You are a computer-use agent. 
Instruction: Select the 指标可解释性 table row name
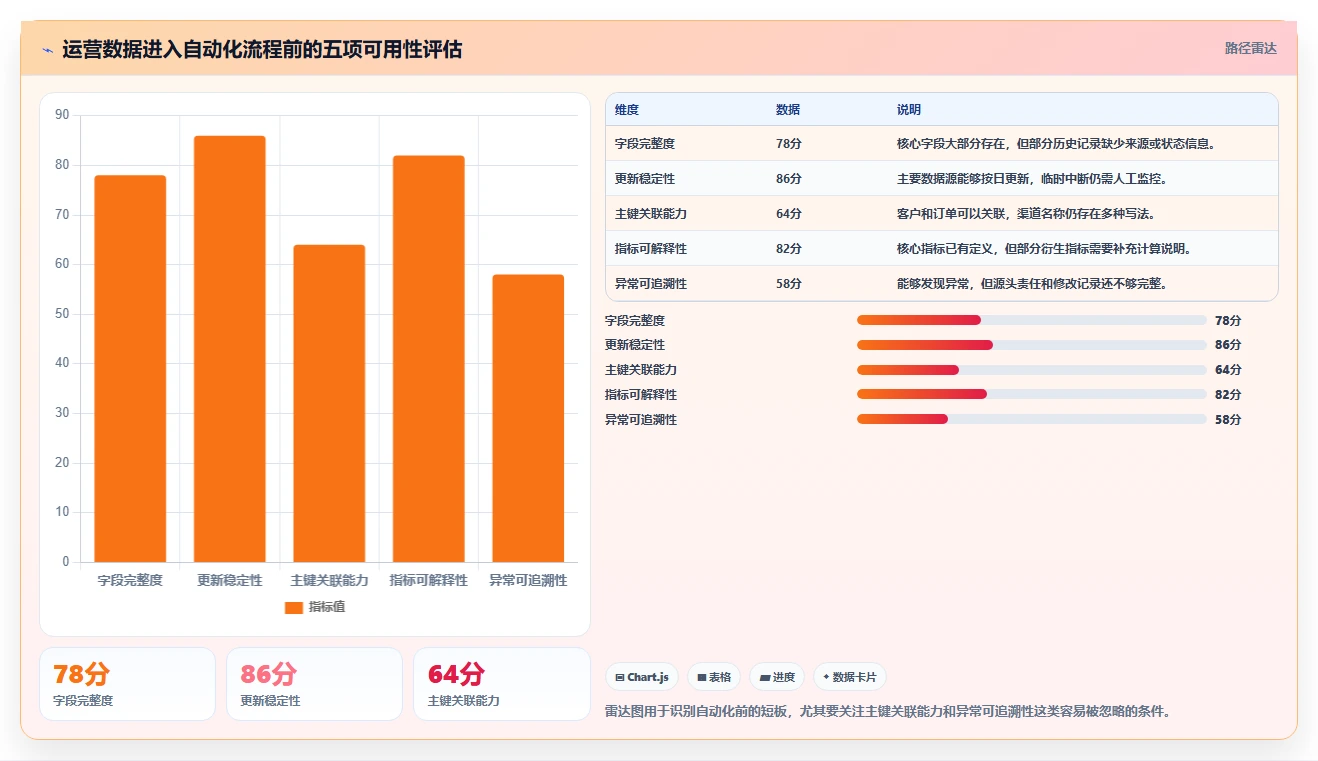[651, 249]
